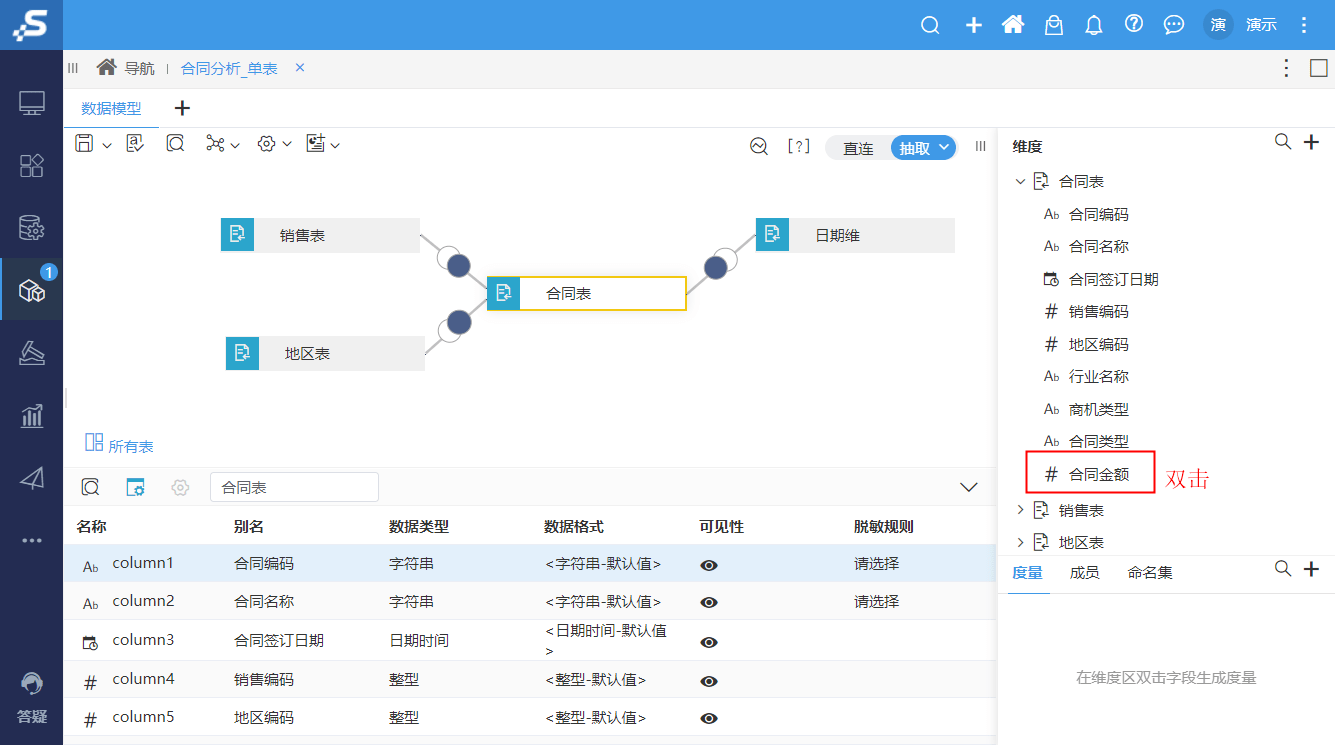
Task: Click the toolbar settings gear icon
Action: tap(267, 143)
